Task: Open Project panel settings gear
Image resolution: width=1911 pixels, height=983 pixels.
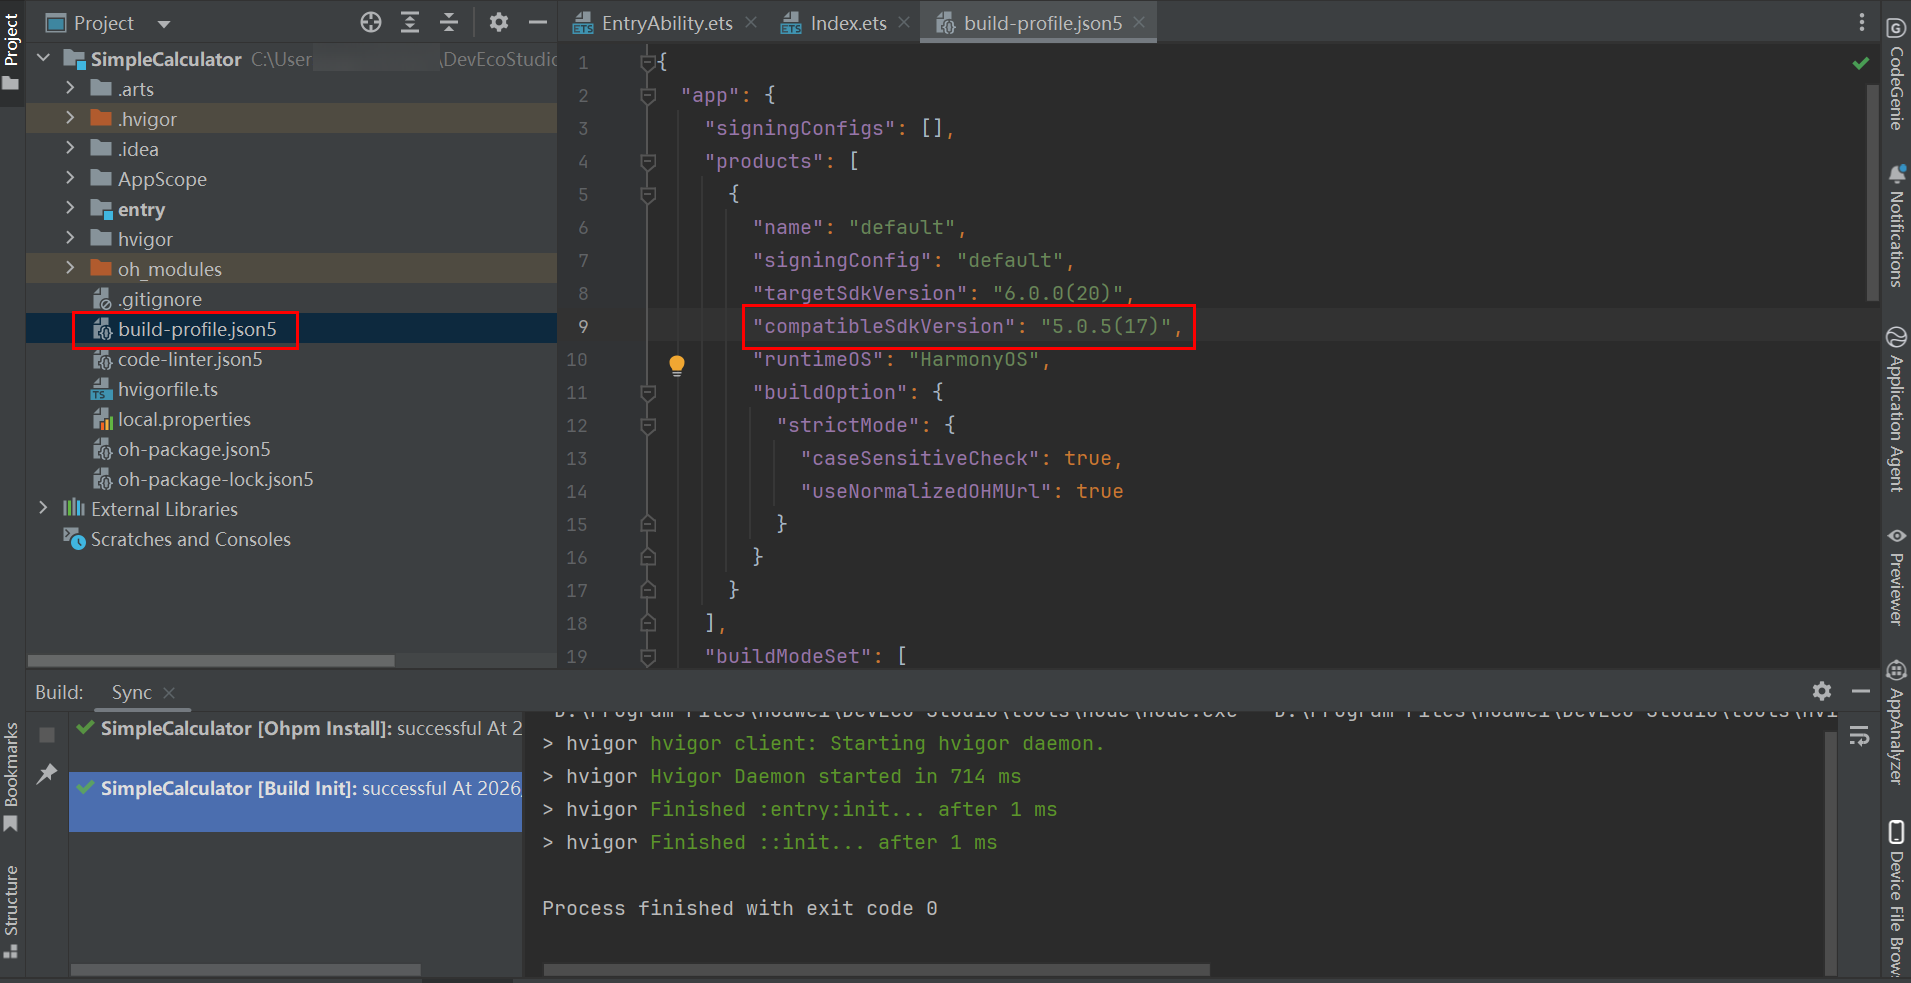Action: [498, 22]
